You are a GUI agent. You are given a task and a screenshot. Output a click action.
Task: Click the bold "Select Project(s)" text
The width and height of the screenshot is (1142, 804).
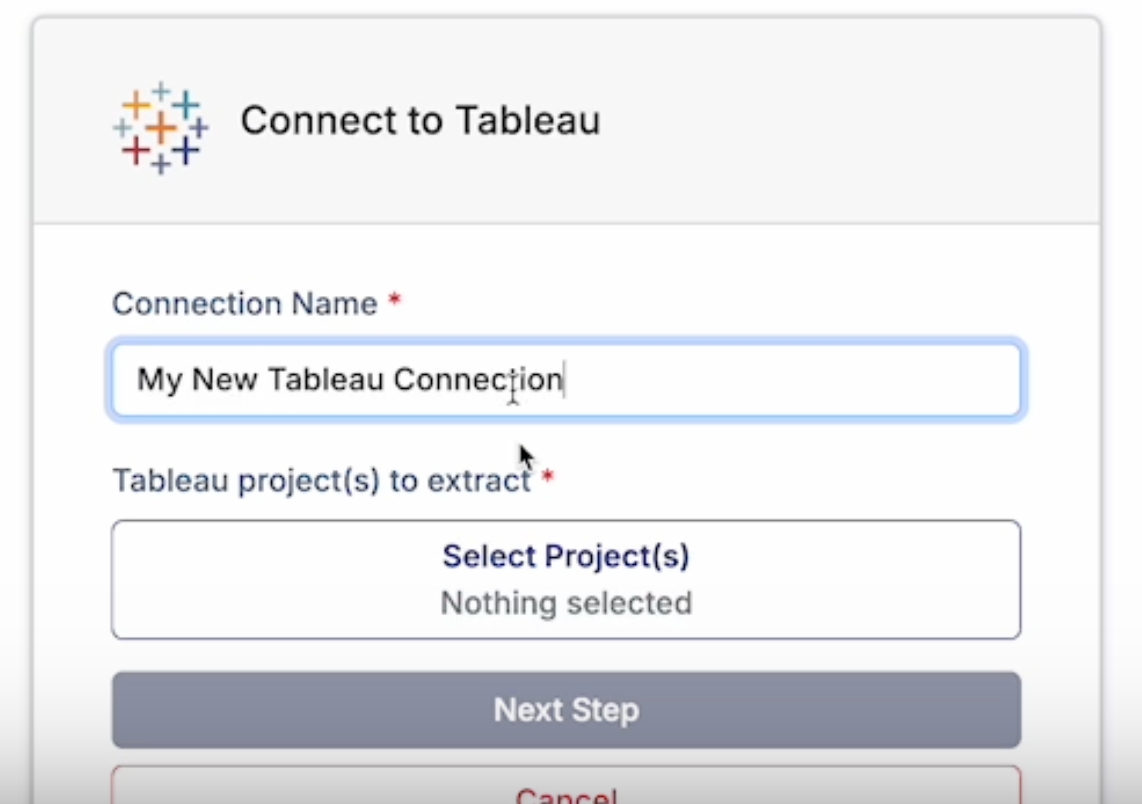coord(566,556)
